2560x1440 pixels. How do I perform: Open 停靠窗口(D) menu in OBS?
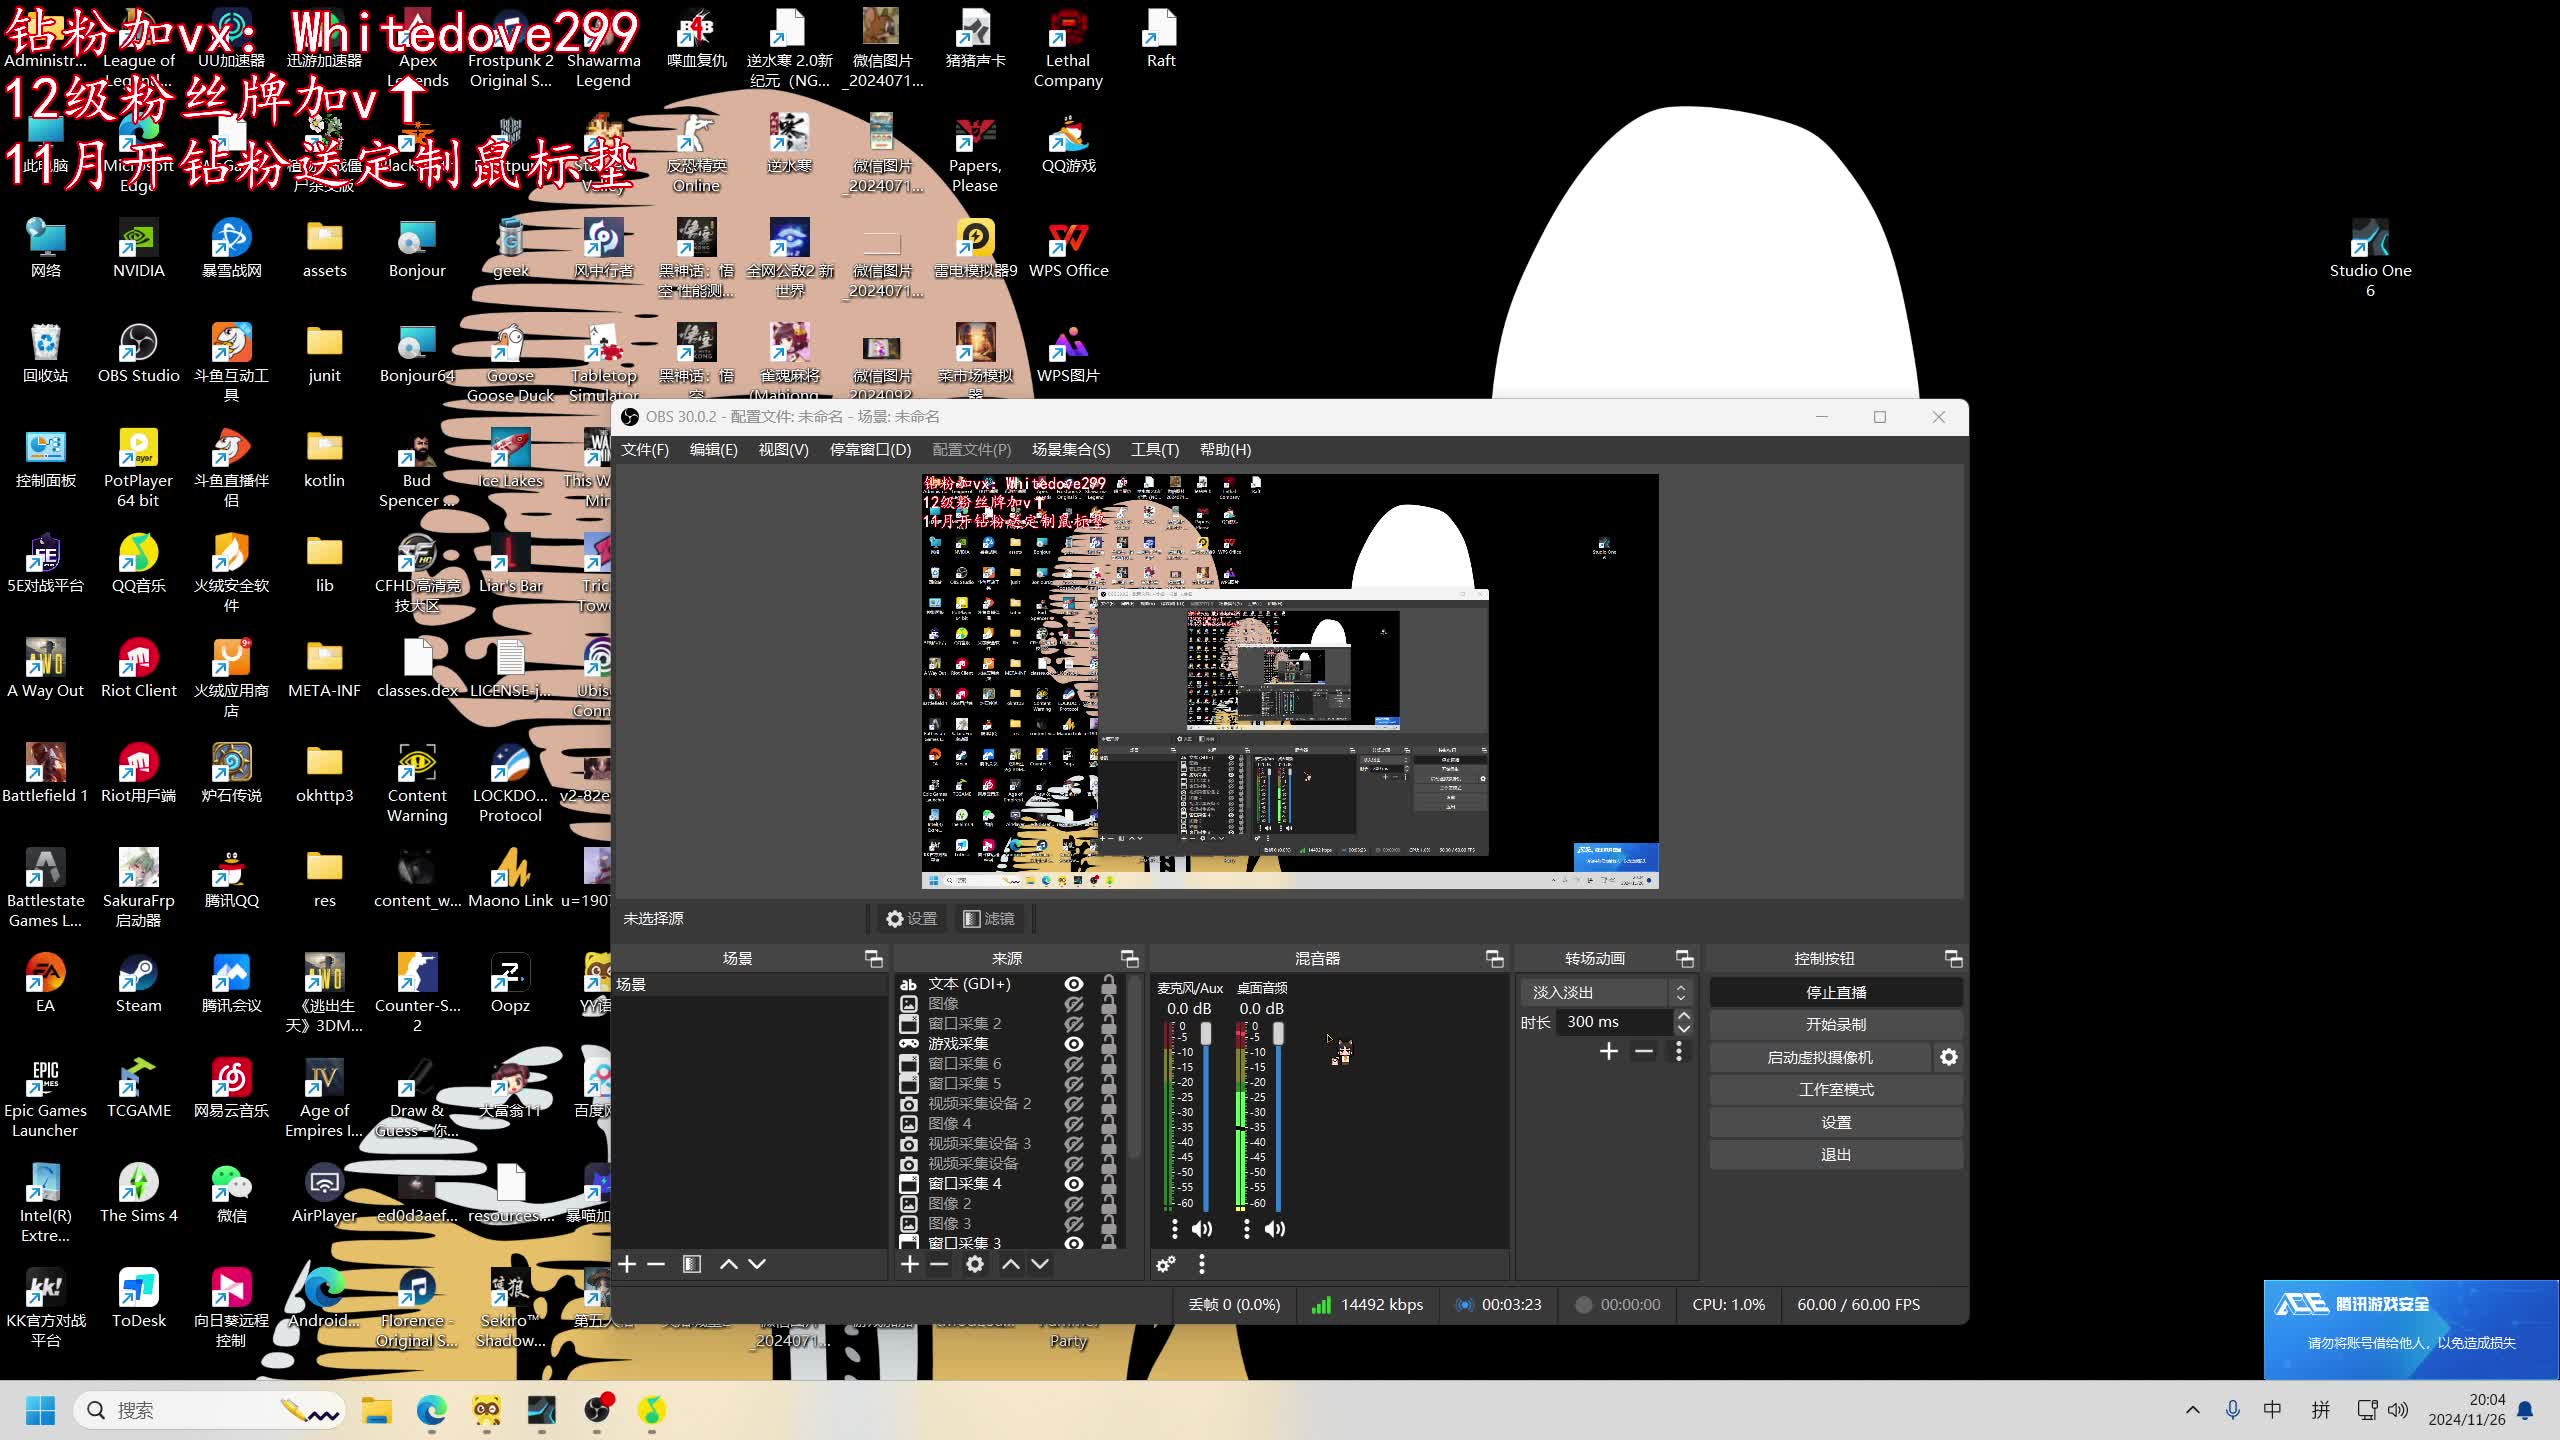pos(870,450)
